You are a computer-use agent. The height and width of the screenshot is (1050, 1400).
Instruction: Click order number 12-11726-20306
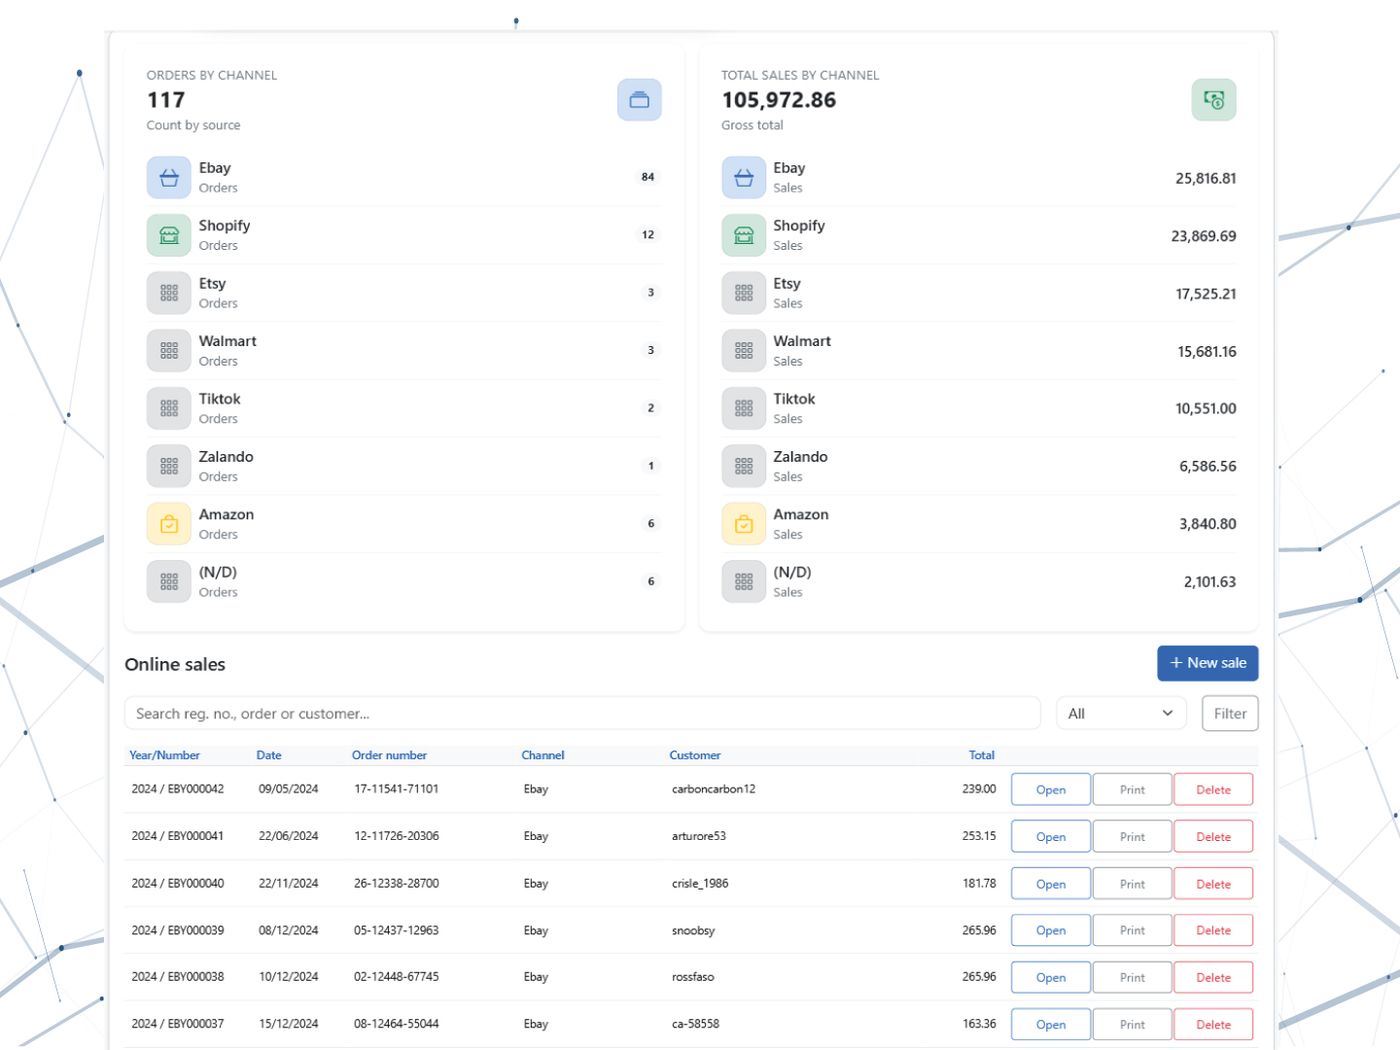point(396,836)
